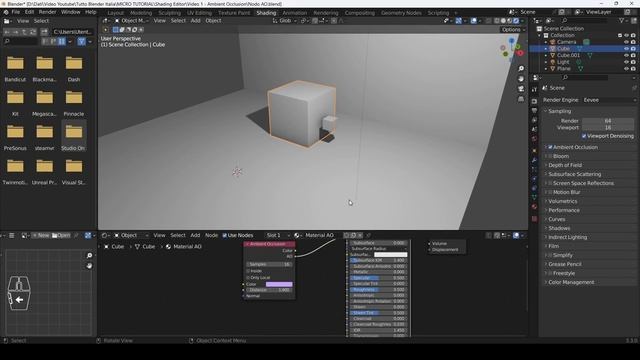Click select box tool icon under header
This screenshot has height=360, width=640.
pyautogui.click(x=116, y=30)
